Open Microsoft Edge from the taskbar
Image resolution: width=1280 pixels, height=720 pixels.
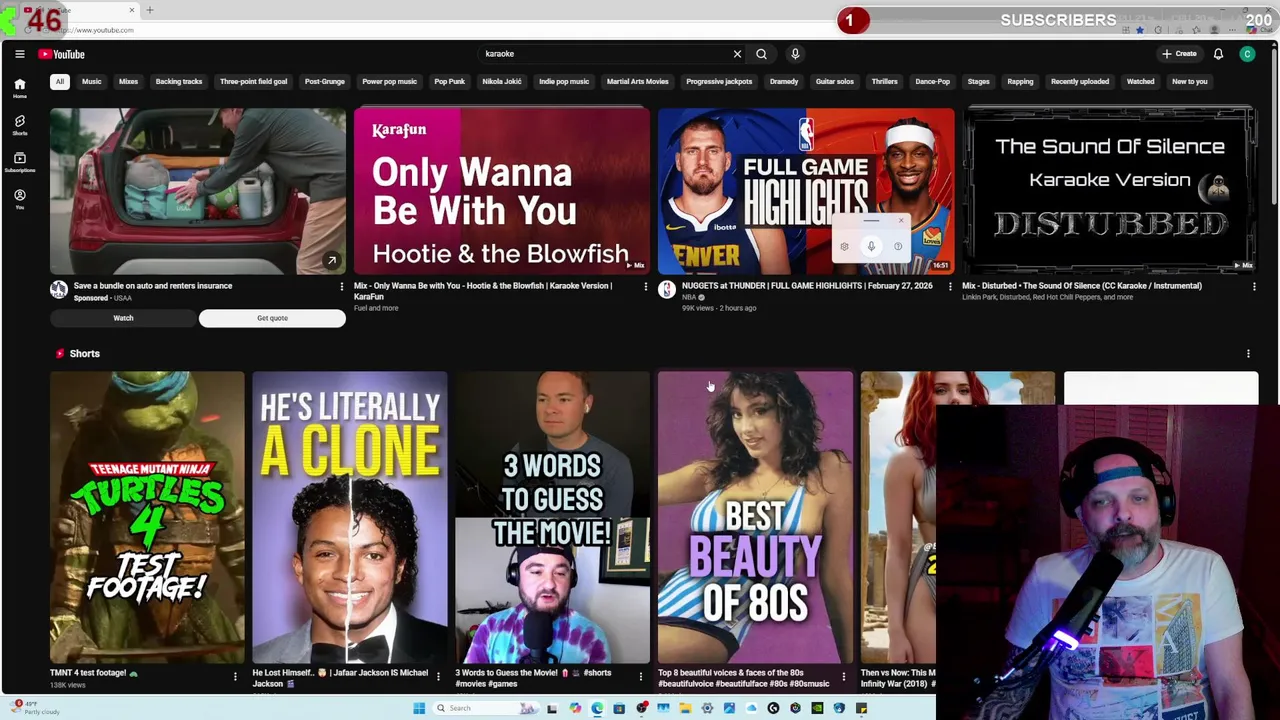coord(597,708)
